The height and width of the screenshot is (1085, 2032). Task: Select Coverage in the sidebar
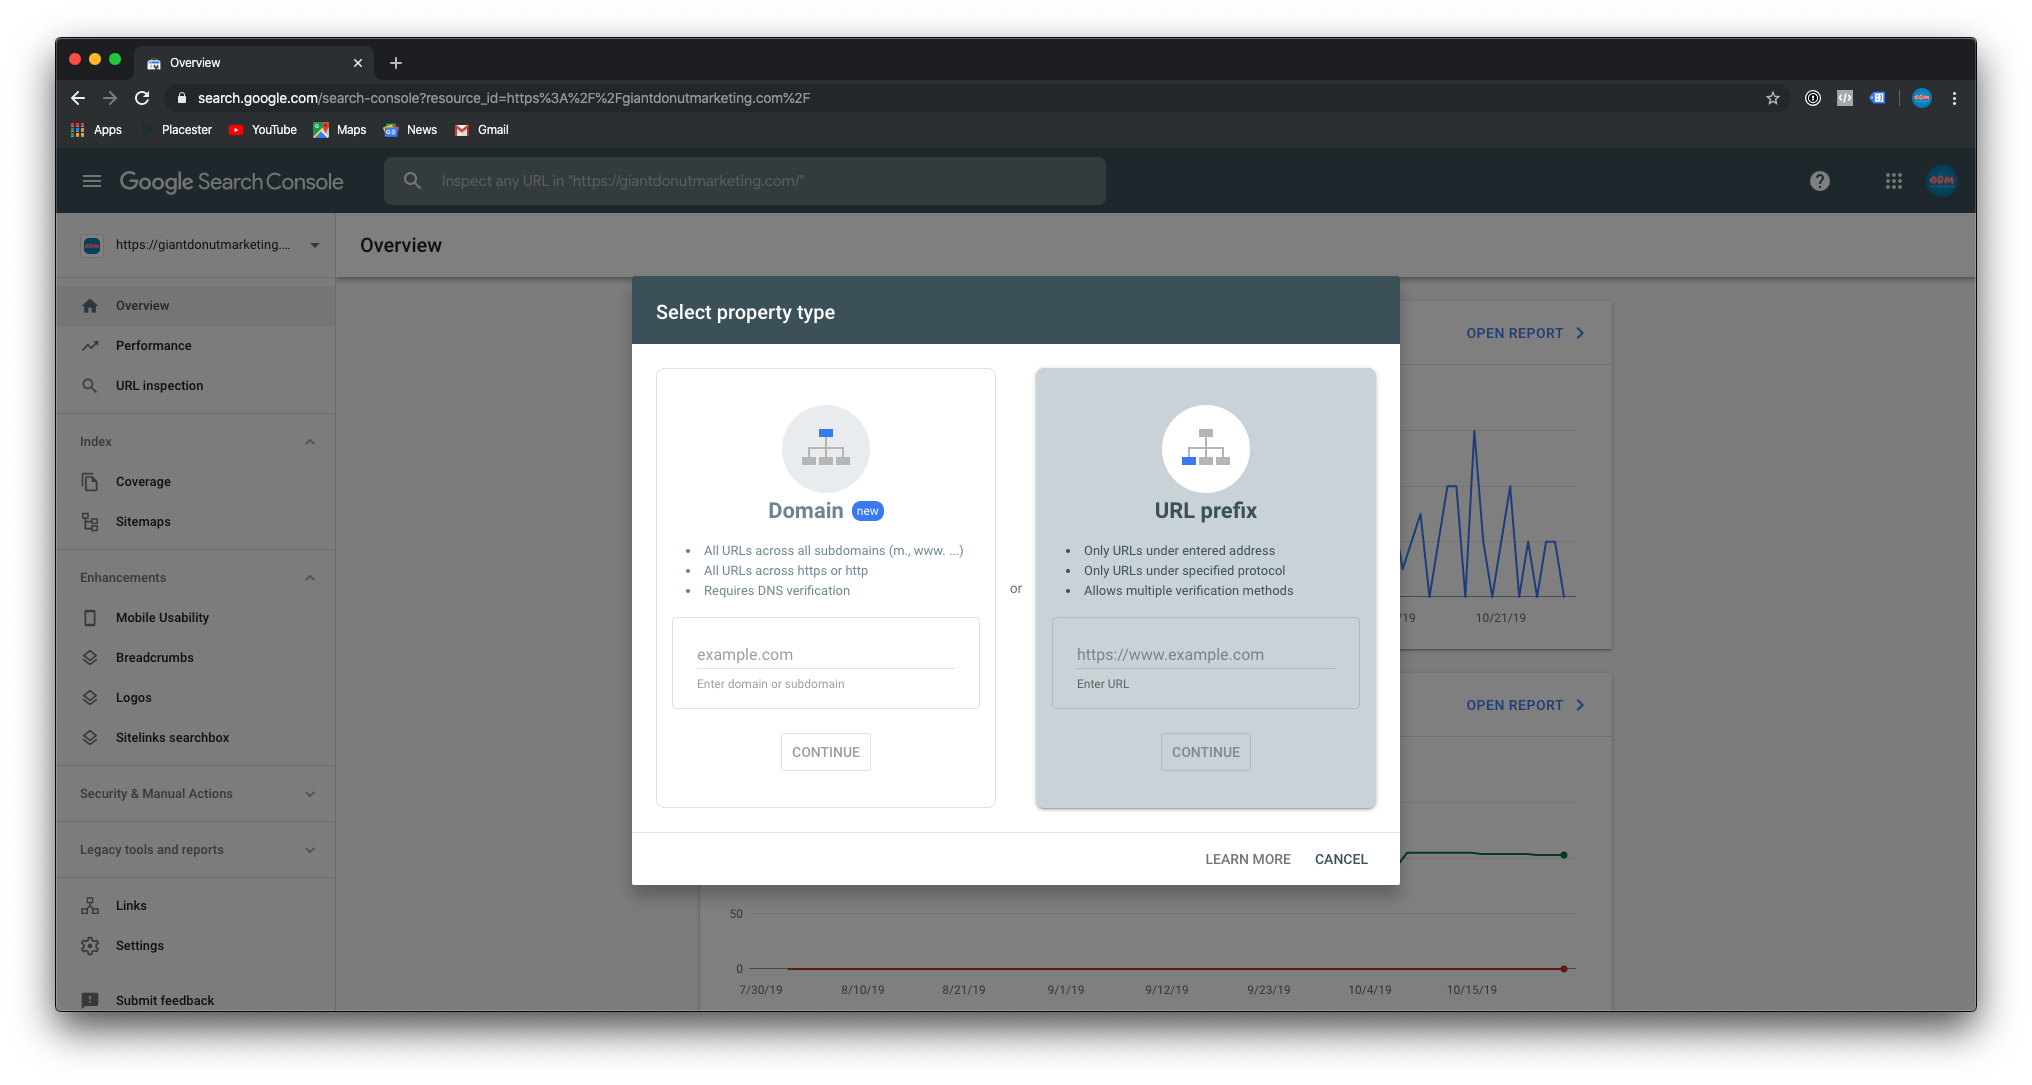click(143, 482)
